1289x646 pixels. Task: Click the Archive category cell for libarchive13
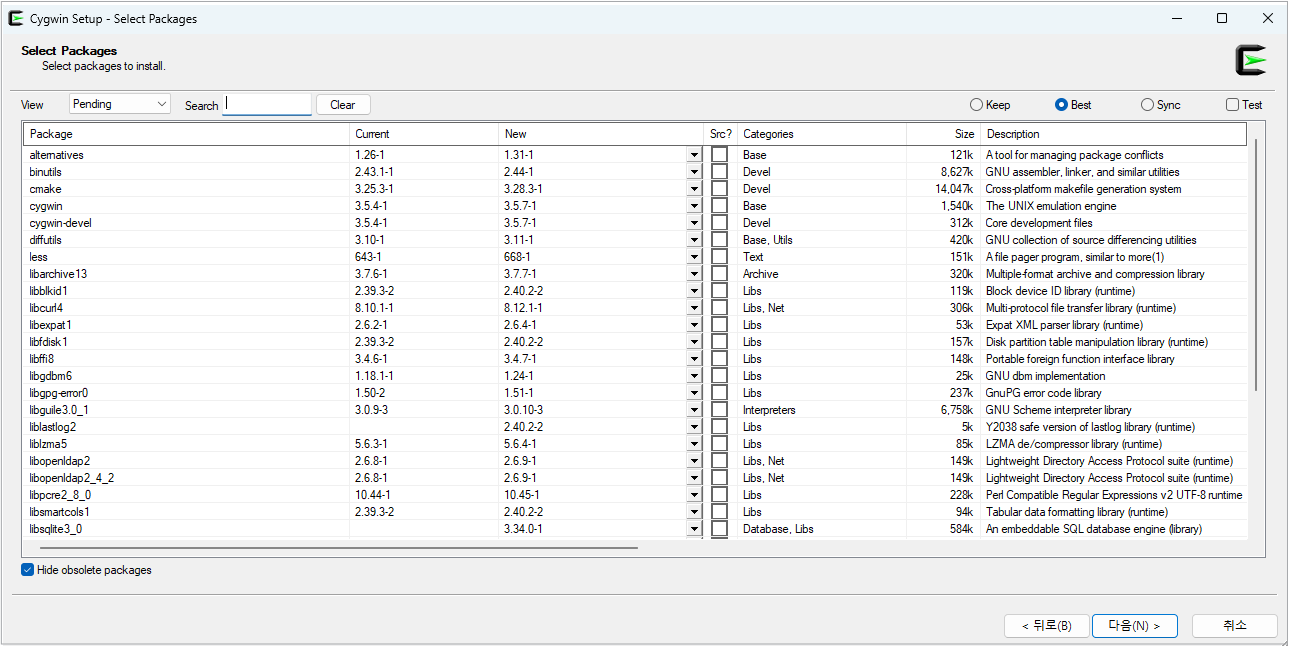pos(761,274)
